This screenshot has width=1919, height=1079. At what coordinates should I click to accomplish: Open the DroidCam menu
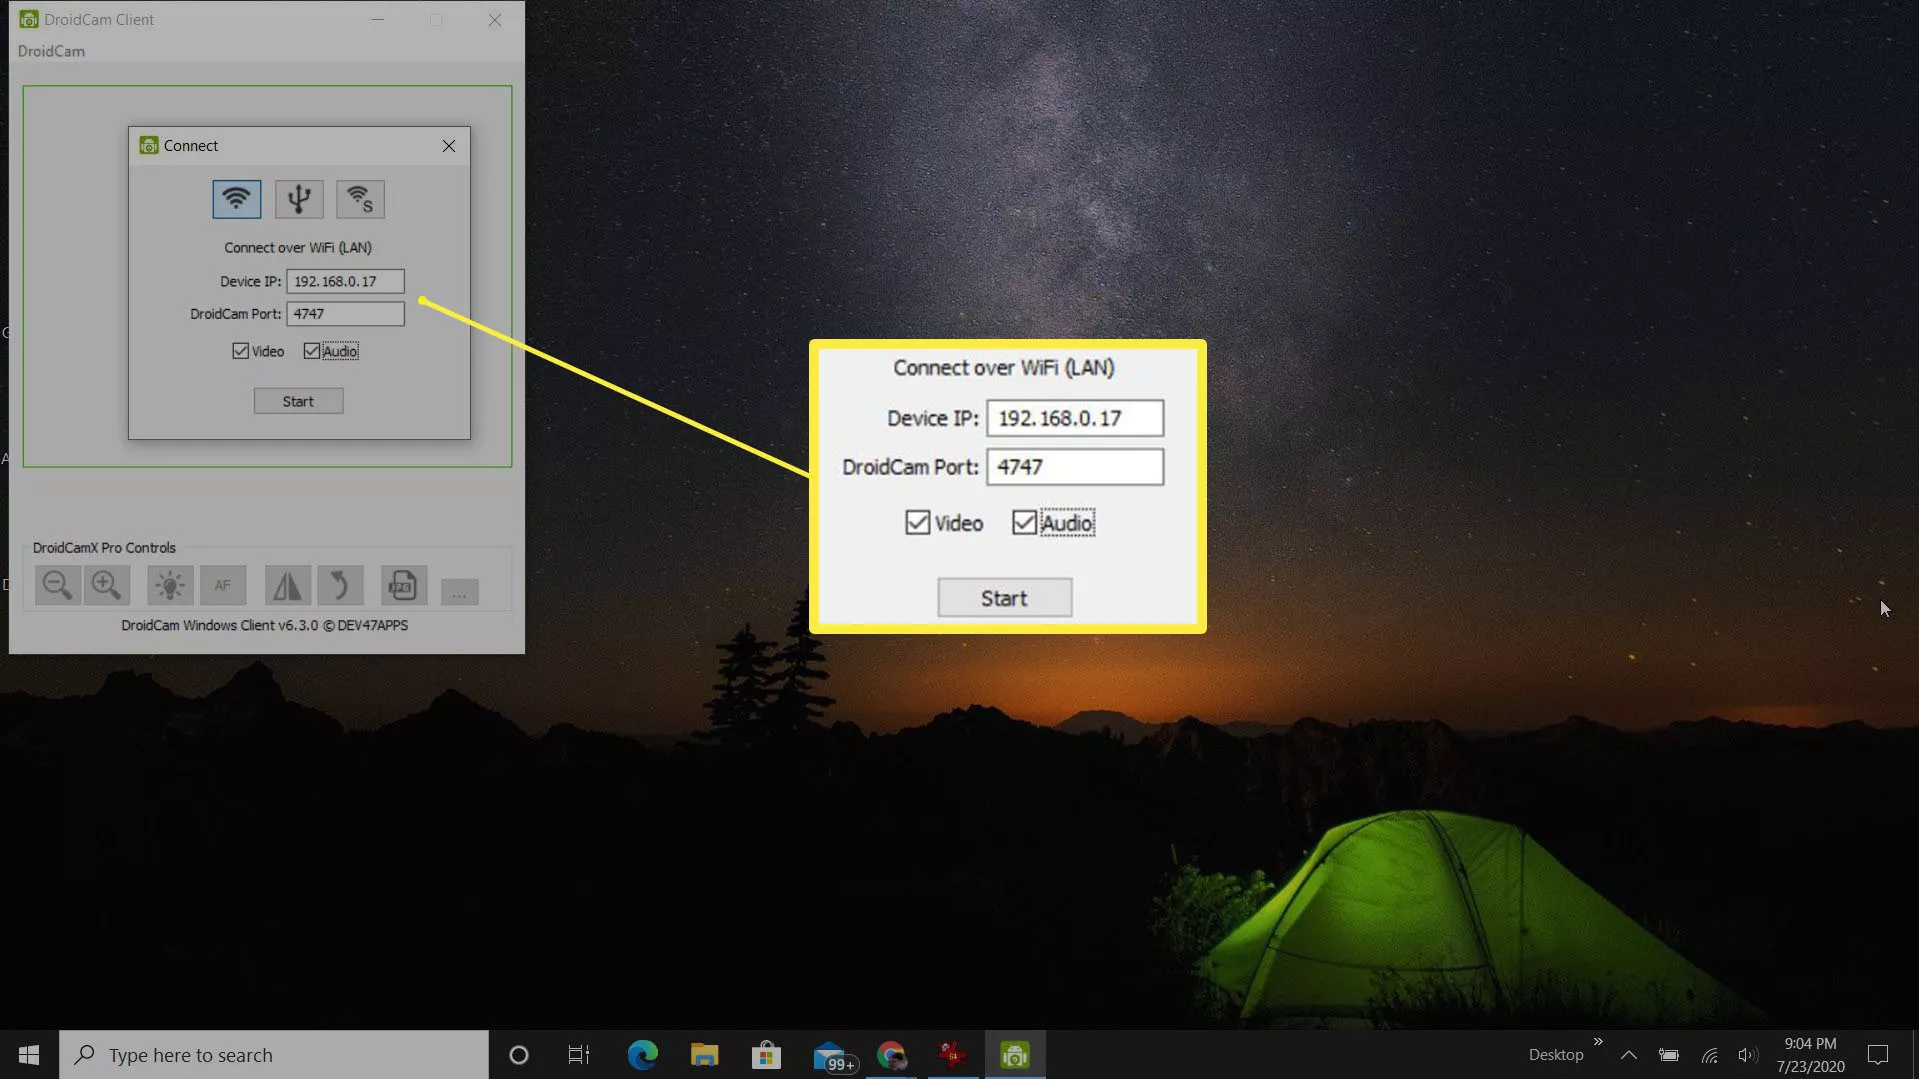tap(51, 51)
